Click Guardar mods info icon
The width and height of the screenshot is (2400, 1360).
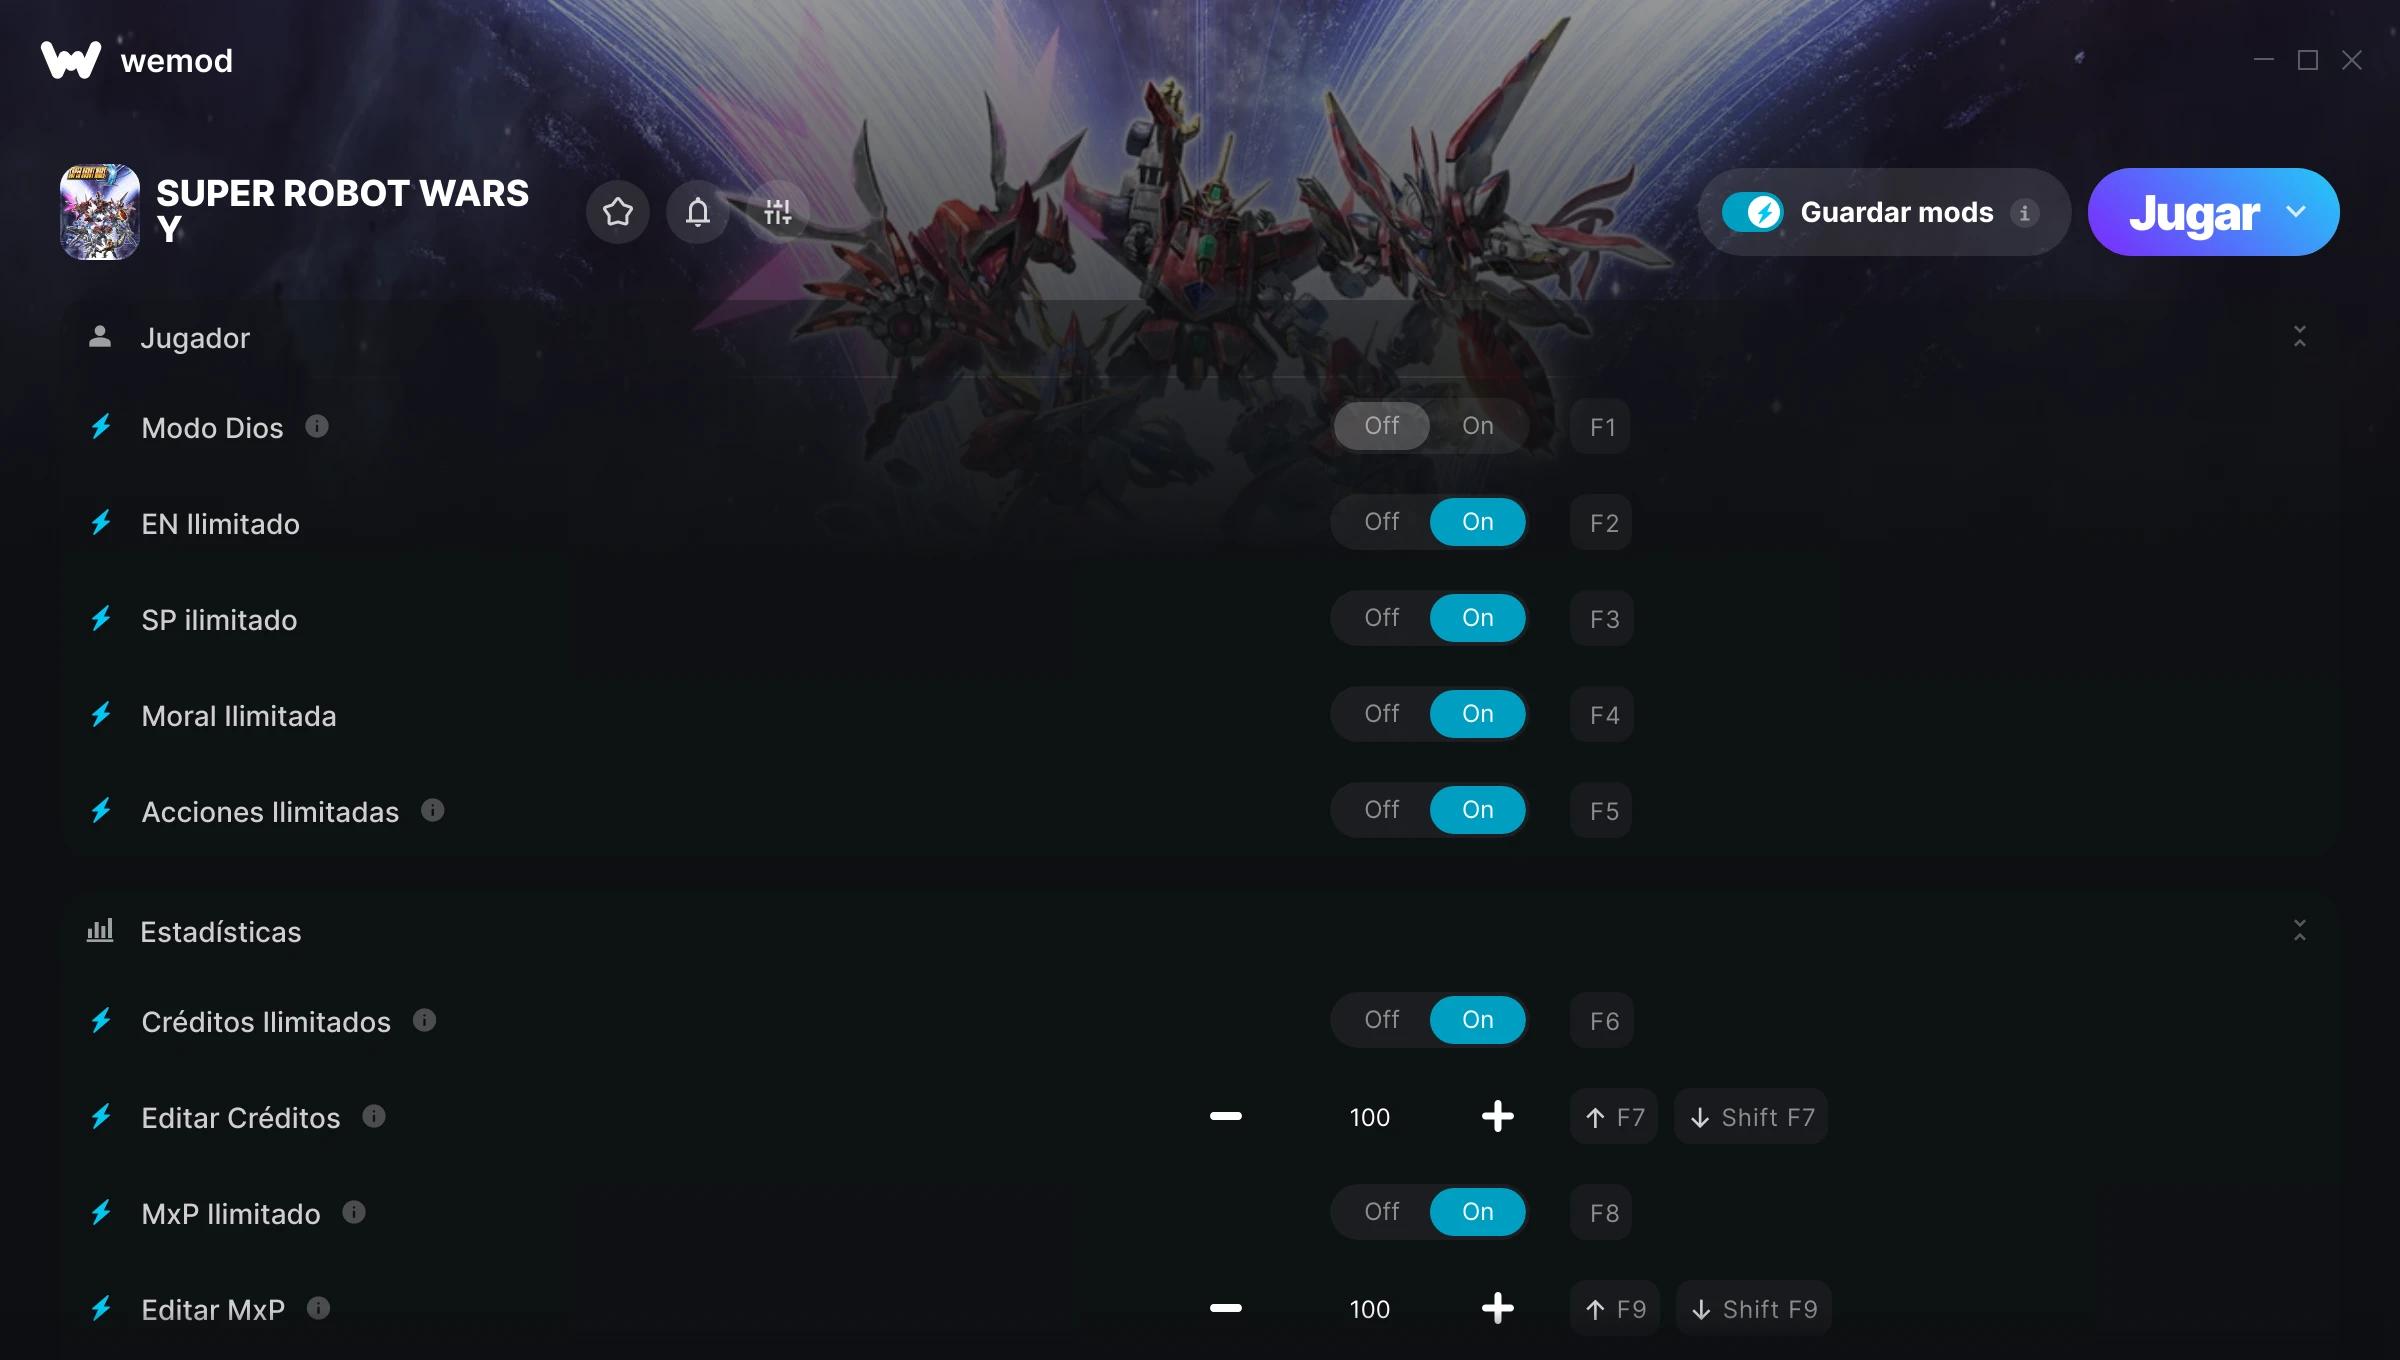click(2025, 213)
